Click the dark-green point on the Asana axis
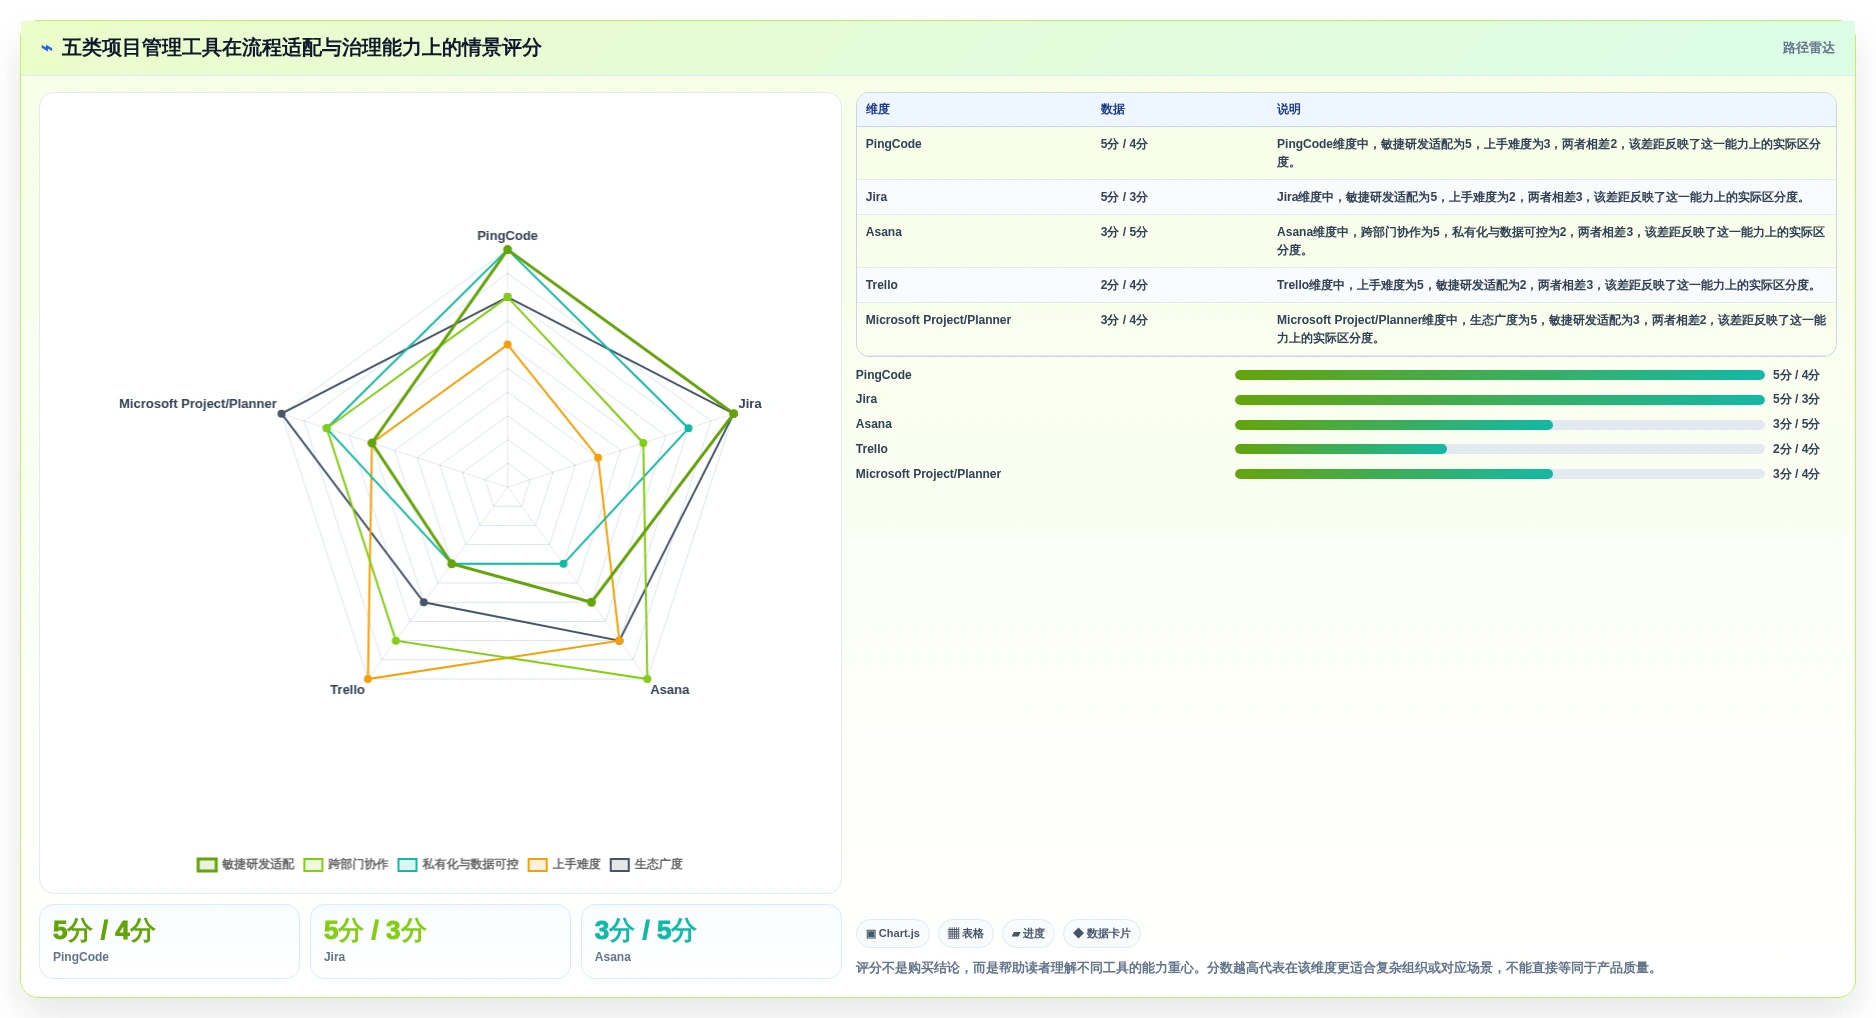The image size is (1876, 1018). [591, 602]
